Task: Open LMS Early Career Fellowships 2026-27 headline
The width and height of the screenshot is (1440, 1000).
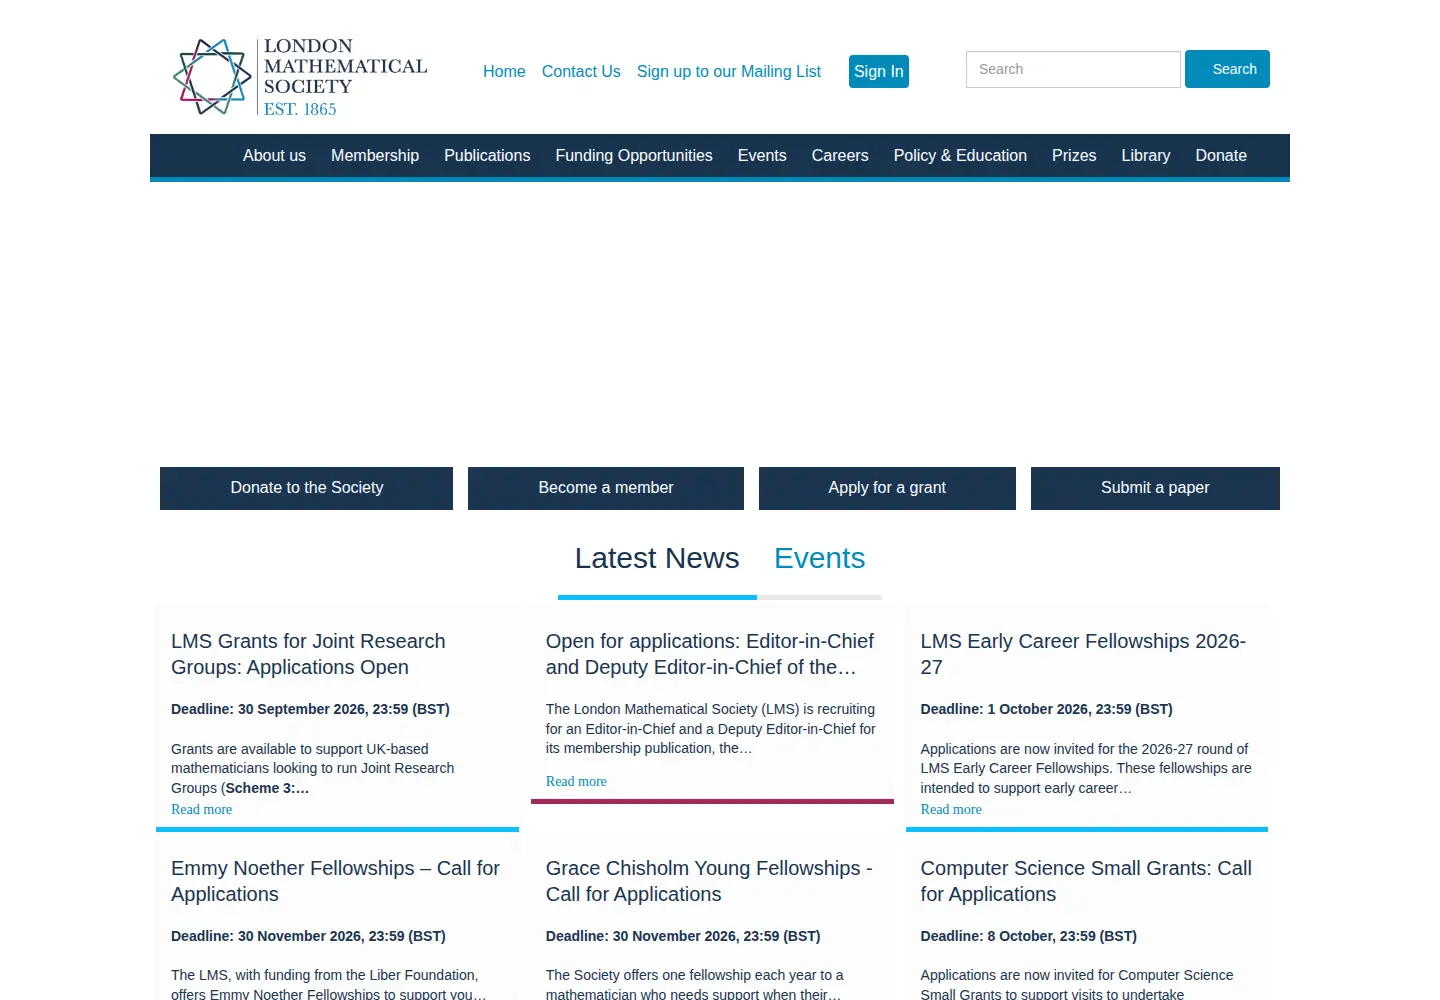Action: pyautogui.click(x=1083, y=654)
